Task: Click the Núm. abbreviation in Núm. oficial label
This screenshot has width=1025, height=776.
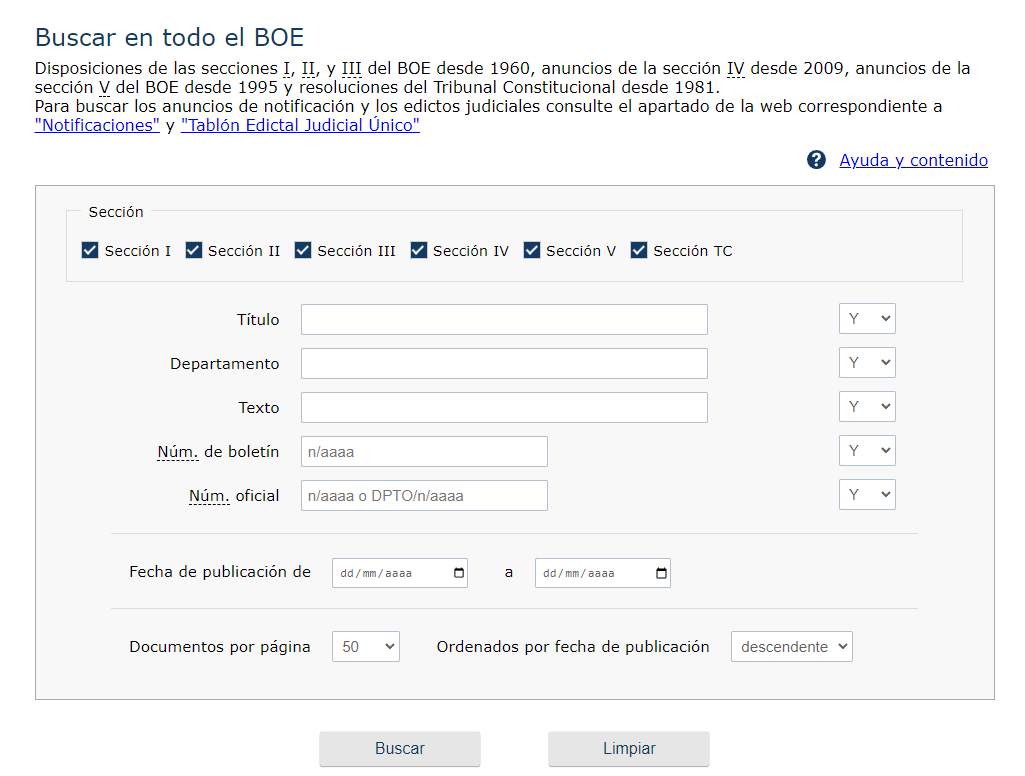Action: tap(209, 496)
